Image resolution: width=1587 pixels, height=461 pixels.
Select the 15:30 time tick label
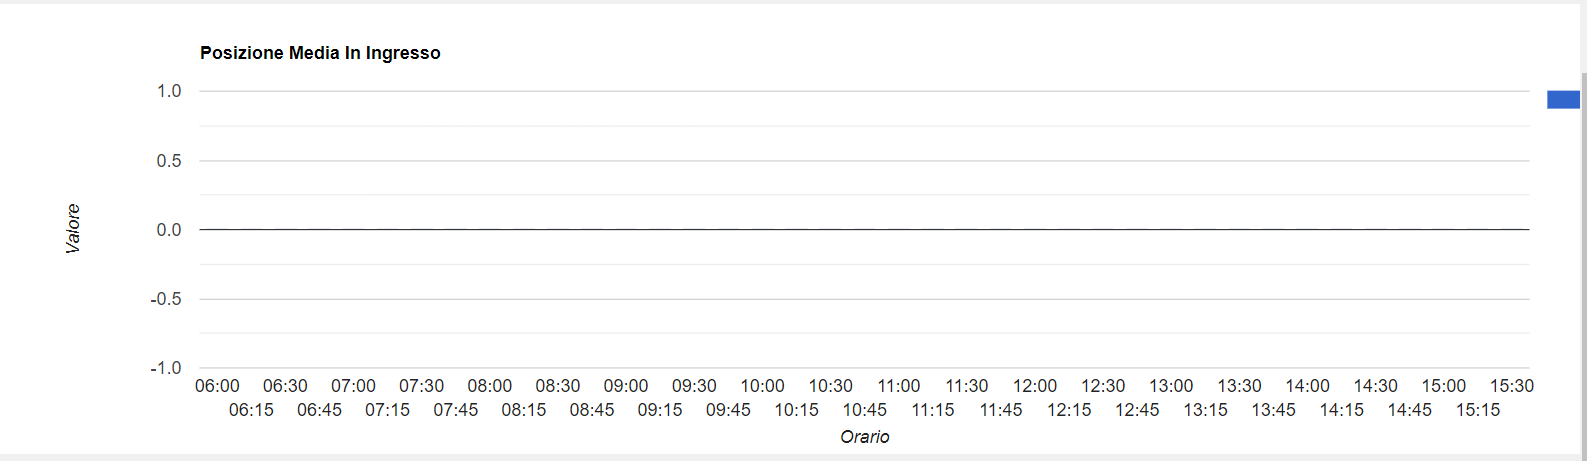(x=1511, y=386)
